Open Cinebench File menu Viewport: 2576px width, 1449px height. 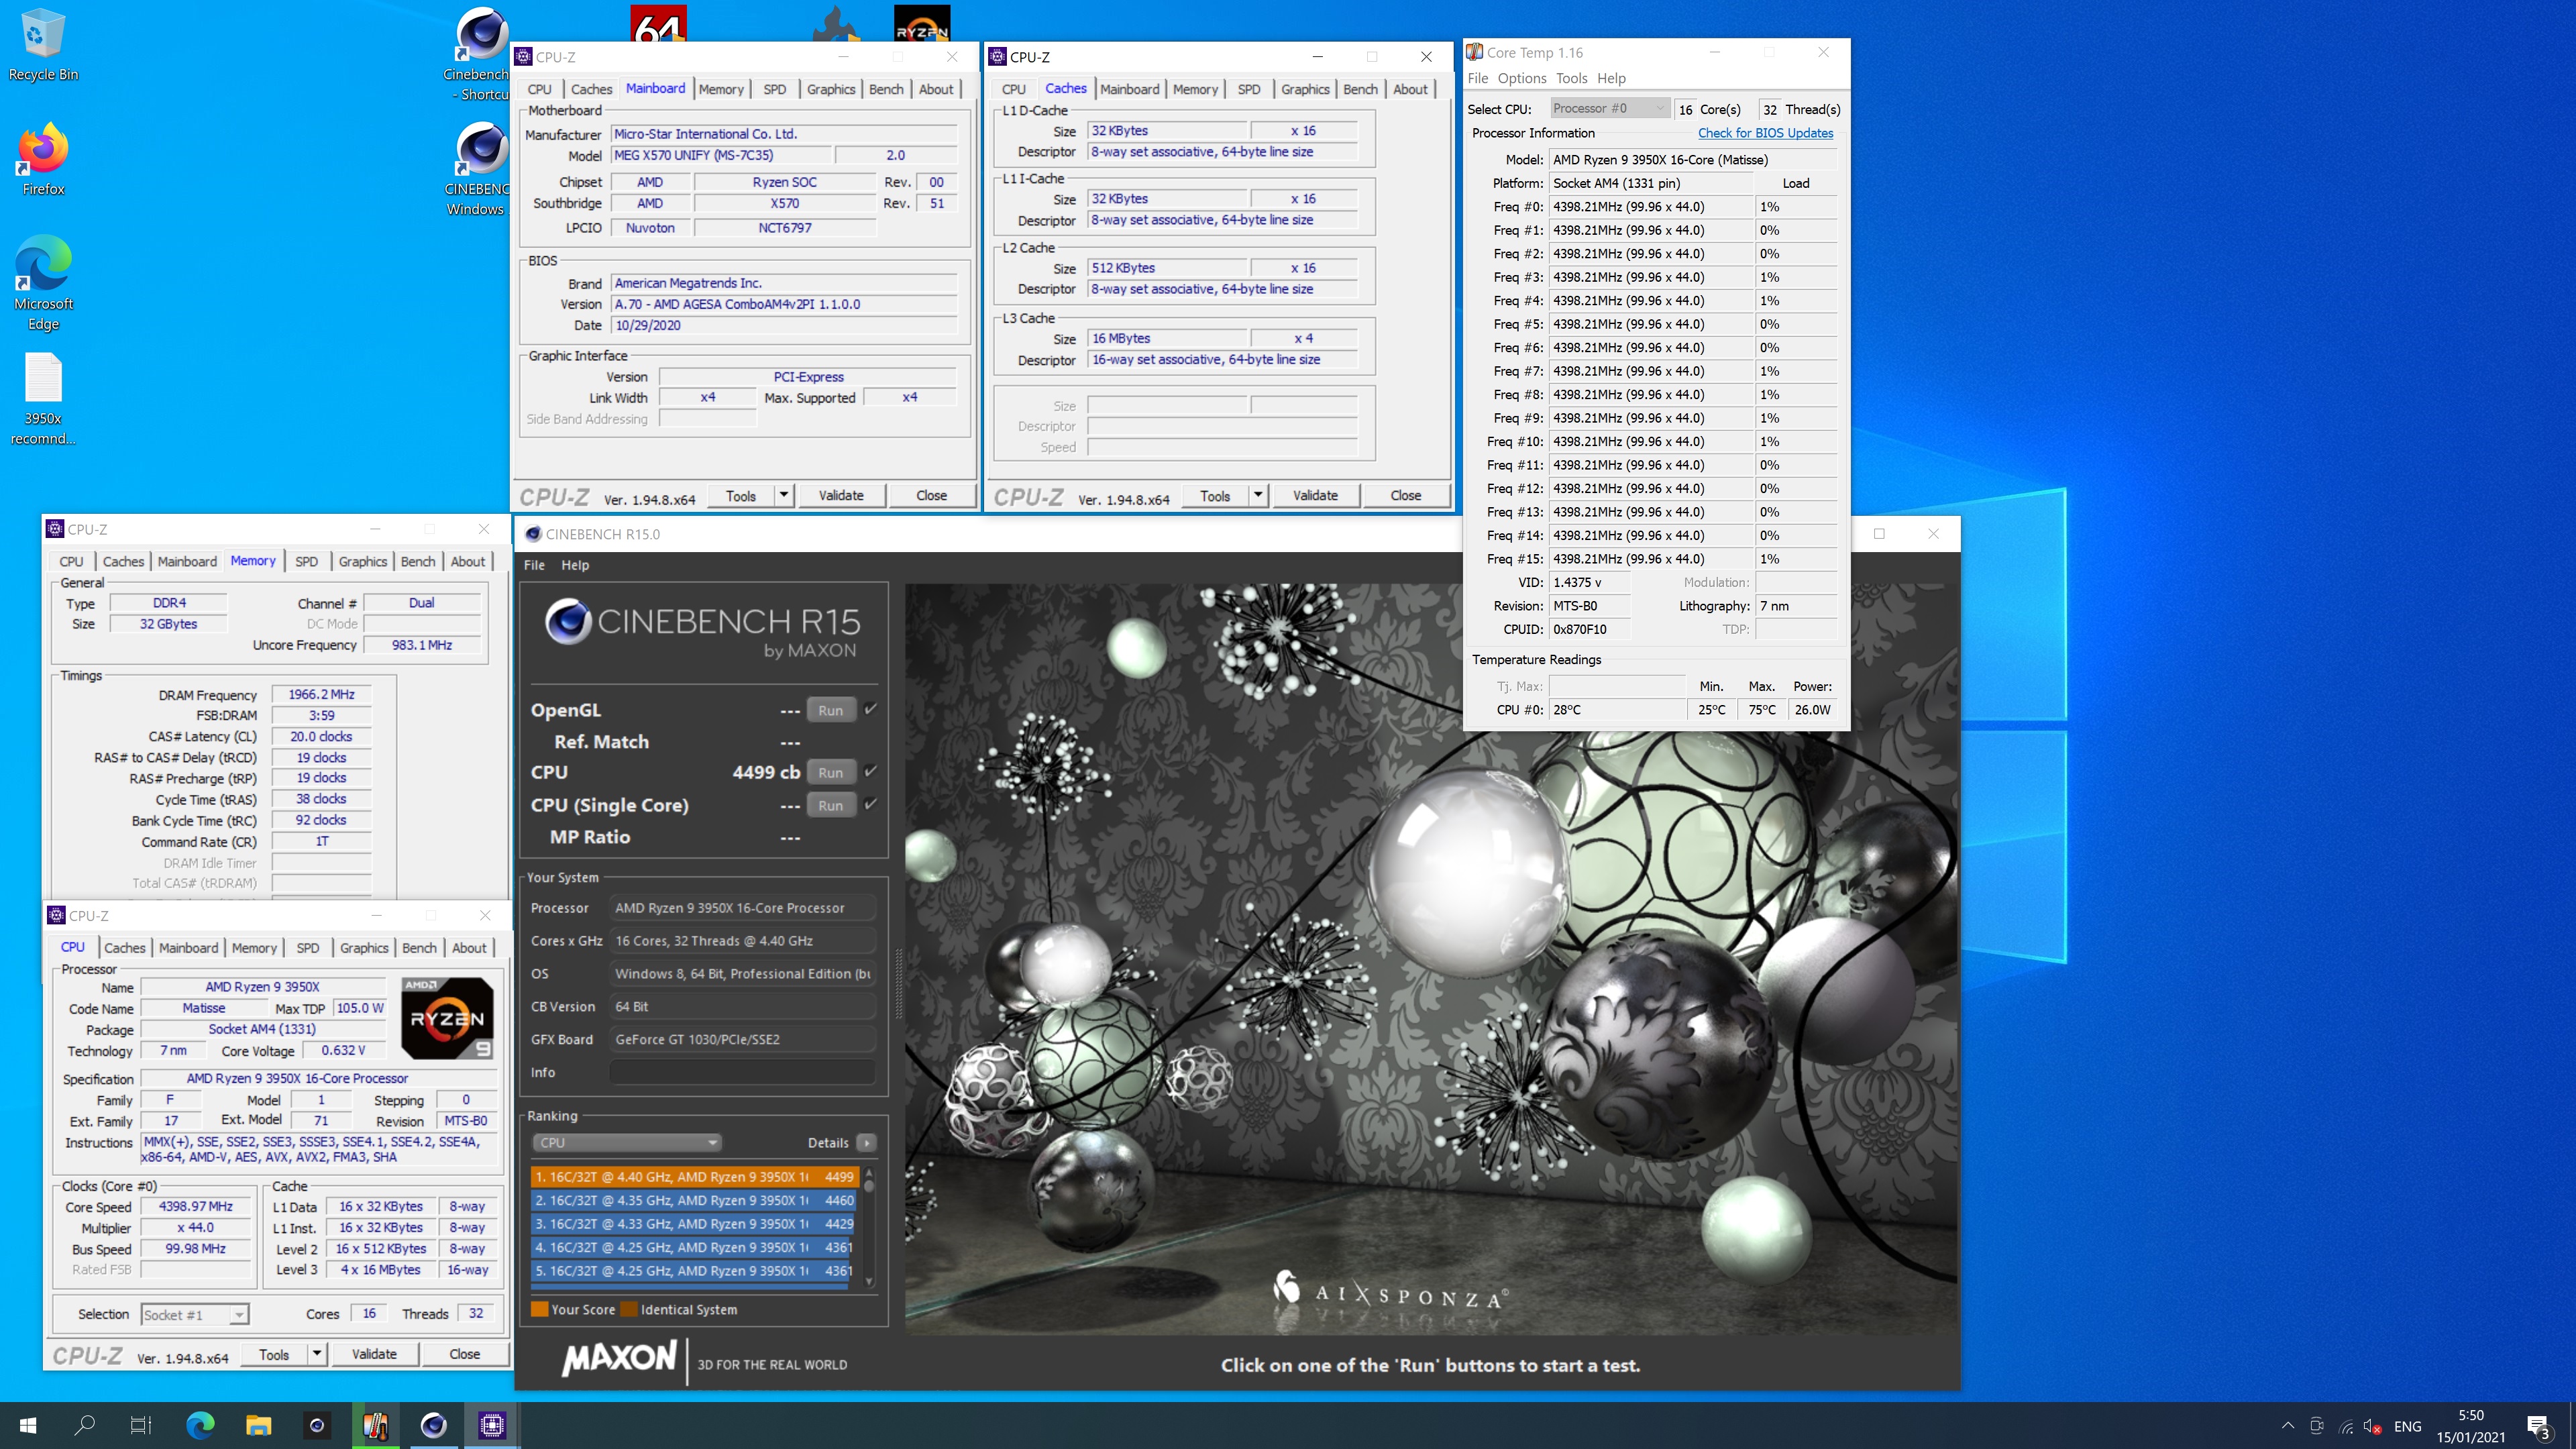pyautogui.click(x=534, y=565)
